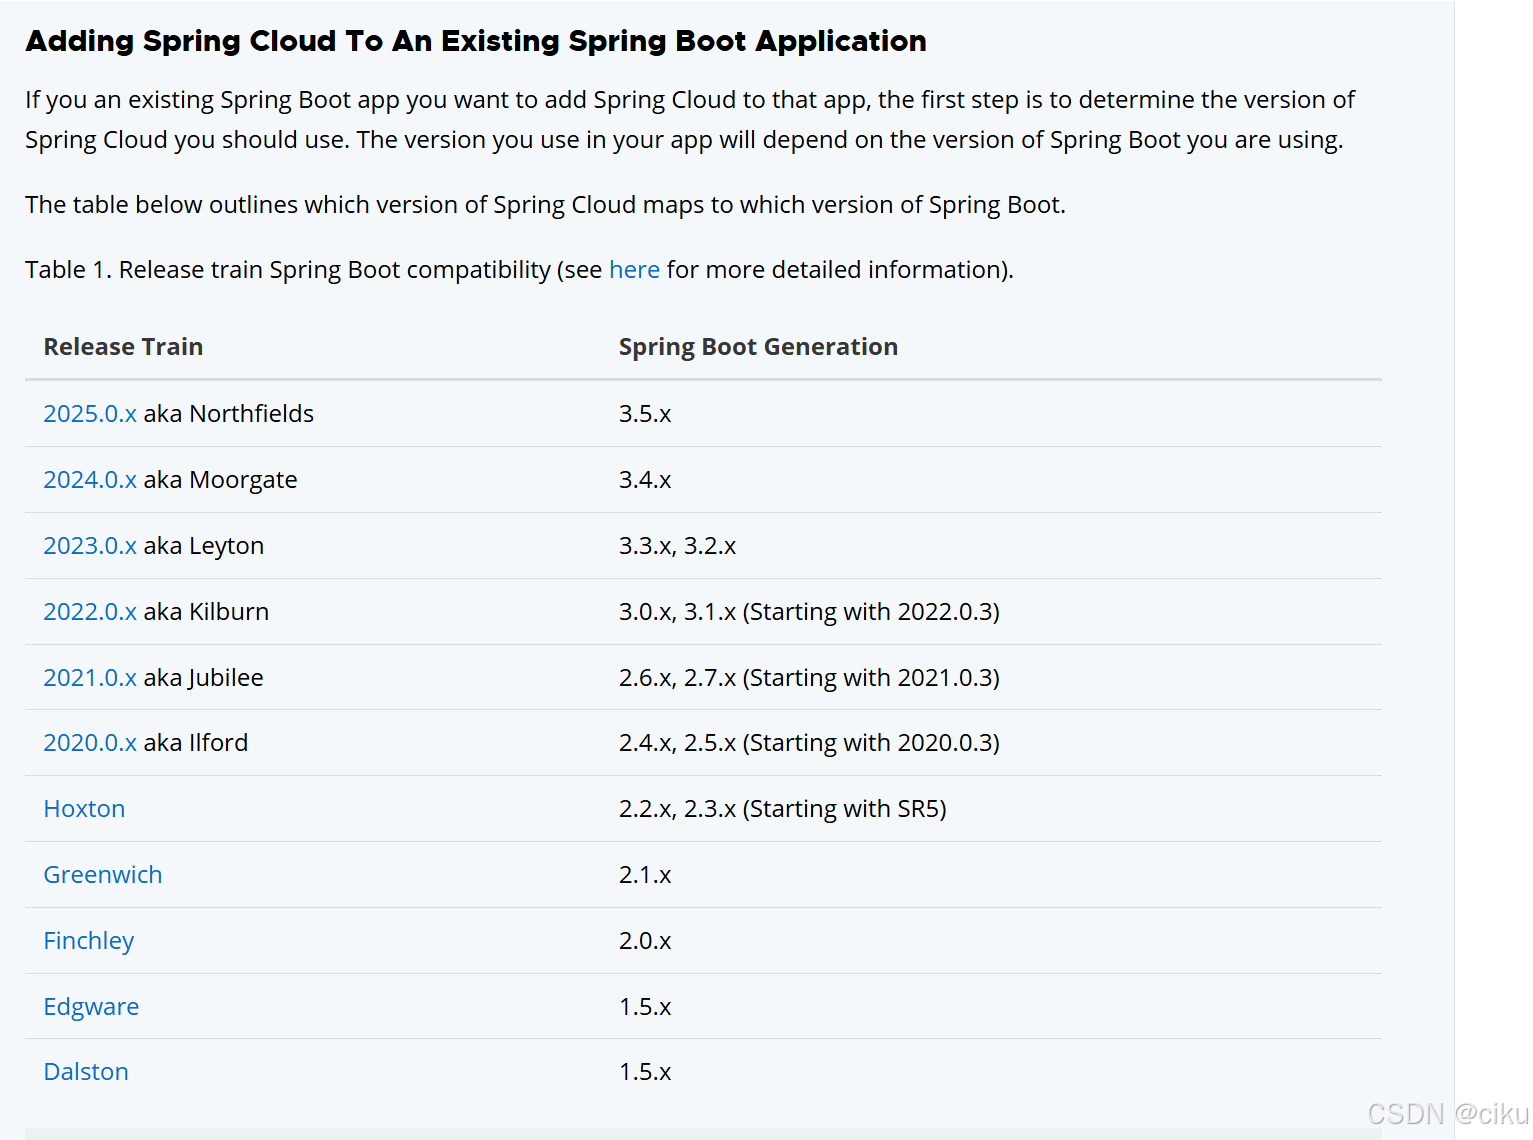Open the Finchley release train link
The width and height of the screenshot is (1533, 1140).
(89, 941)
